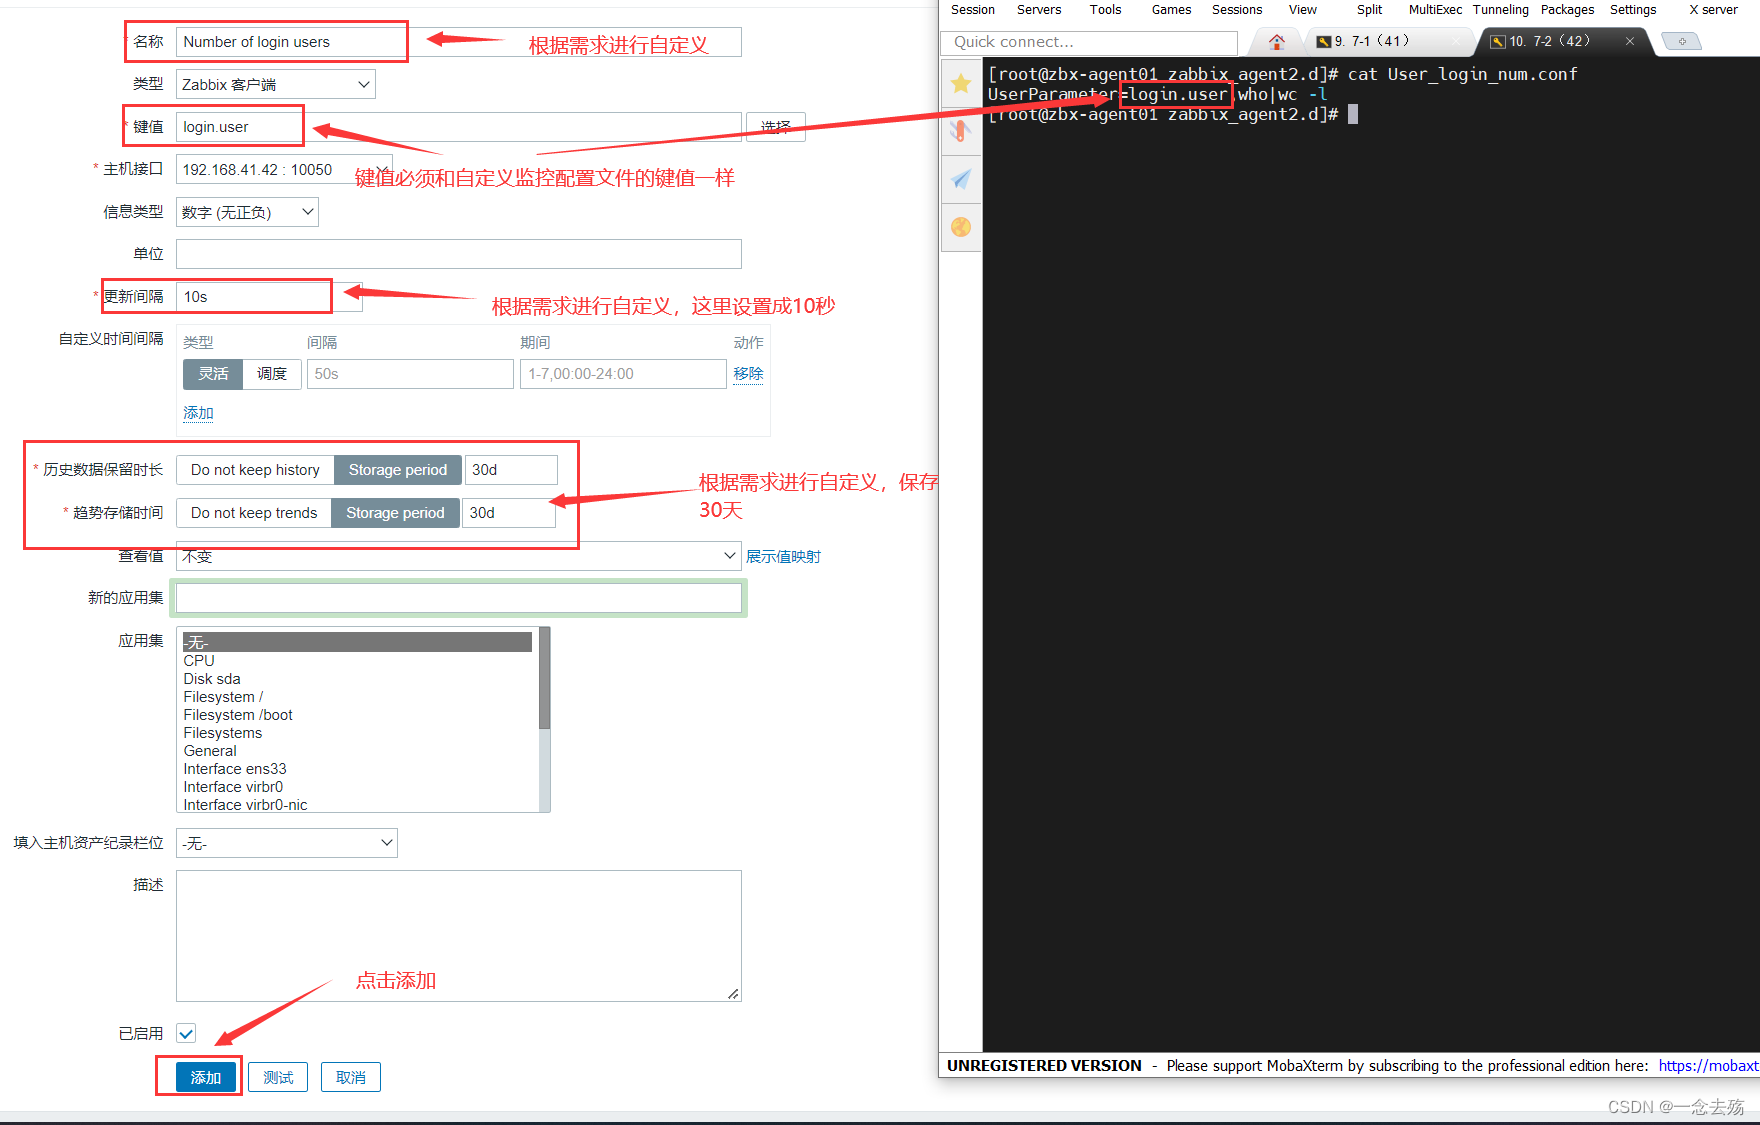Click the 取消 cancel button
Viewport: 1760px width, 1125px height.
pyautogui.click(x=351, y=1077)
